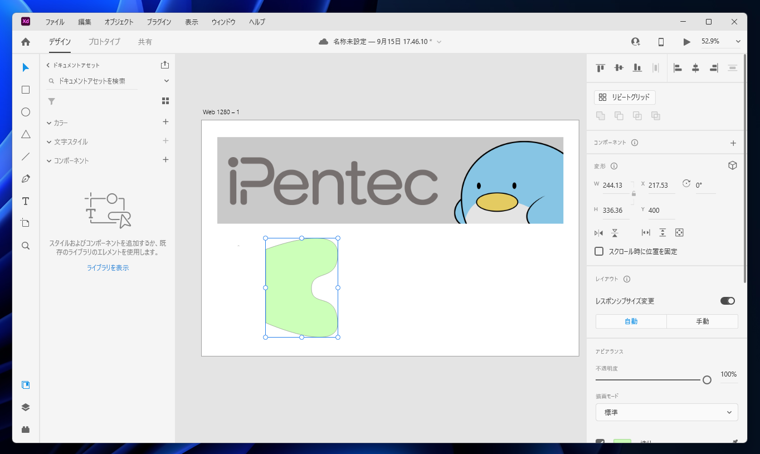Collapse the カラー section
The image size is (760, 454).
click(49, 123)
